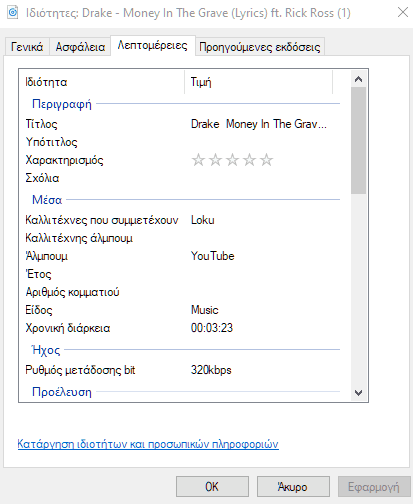This screenshot has width=413, height=504.
Task: Set rating to five stars
Action: [266, 160]
